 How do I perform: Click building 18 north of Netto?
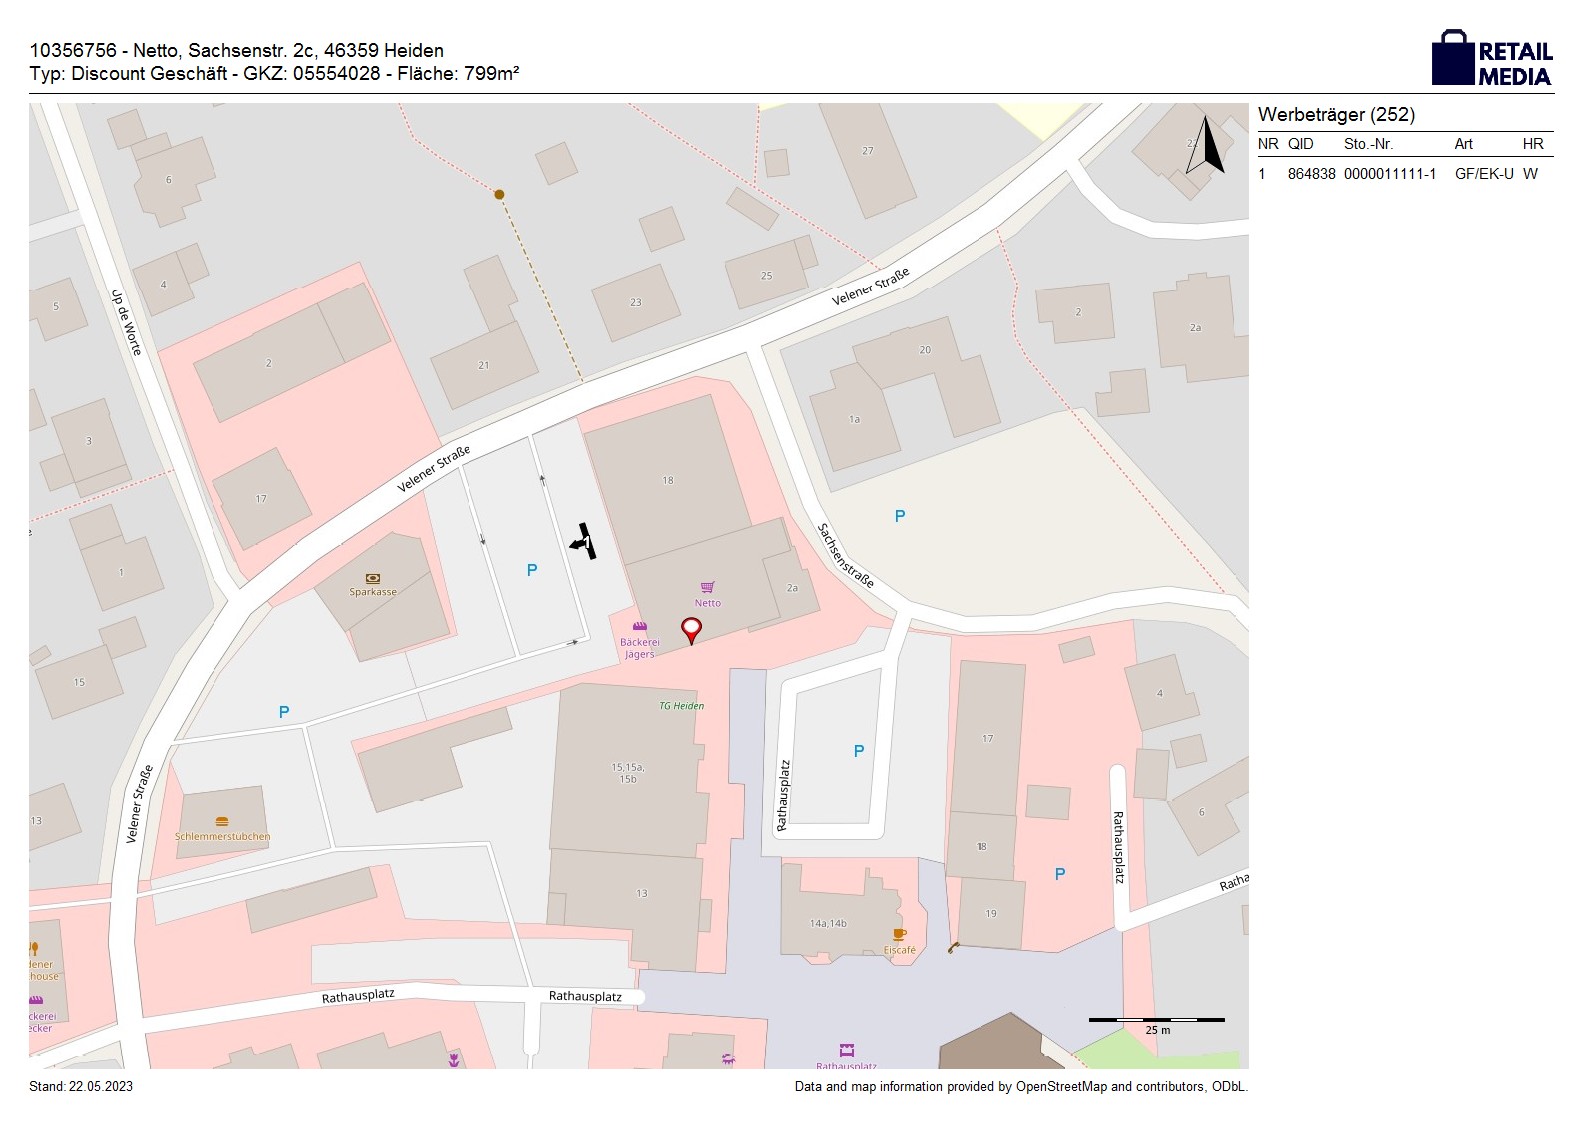tap(668, 480)
